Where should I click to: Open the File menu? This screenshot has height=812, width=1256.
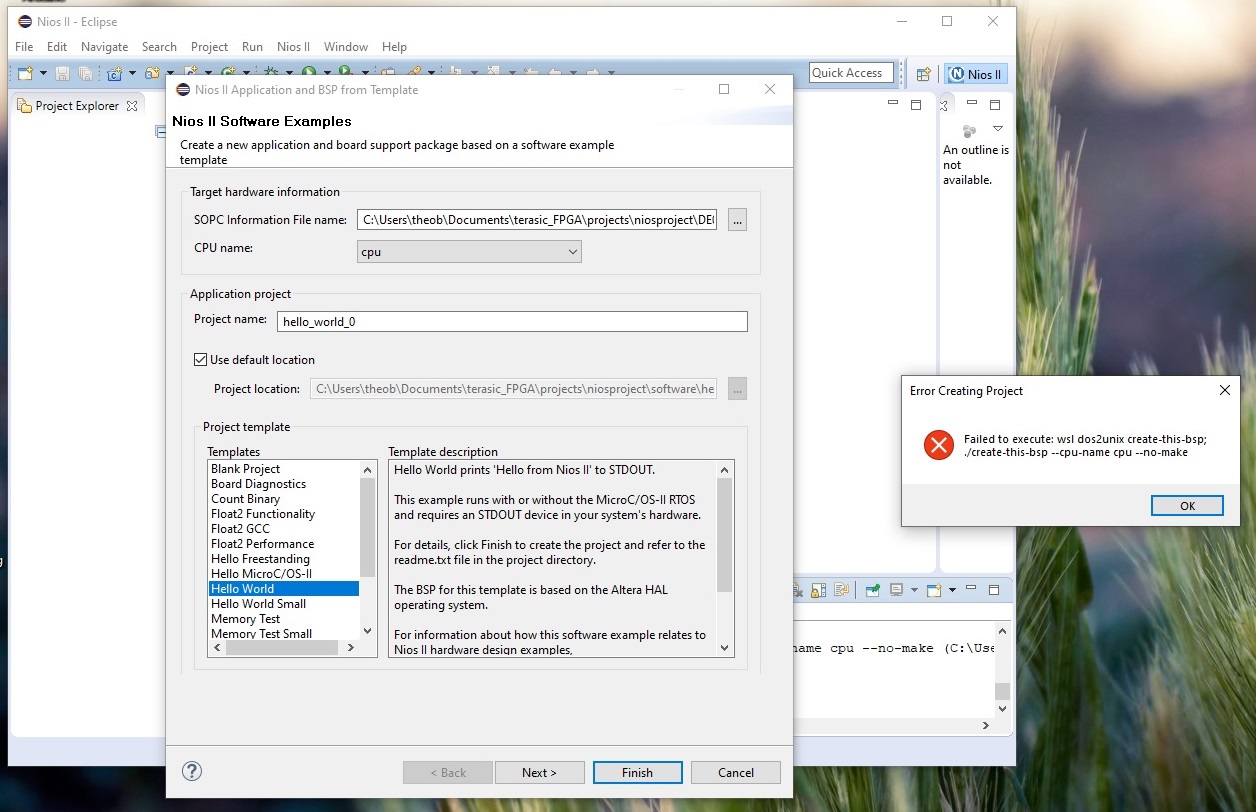point(24,47)
